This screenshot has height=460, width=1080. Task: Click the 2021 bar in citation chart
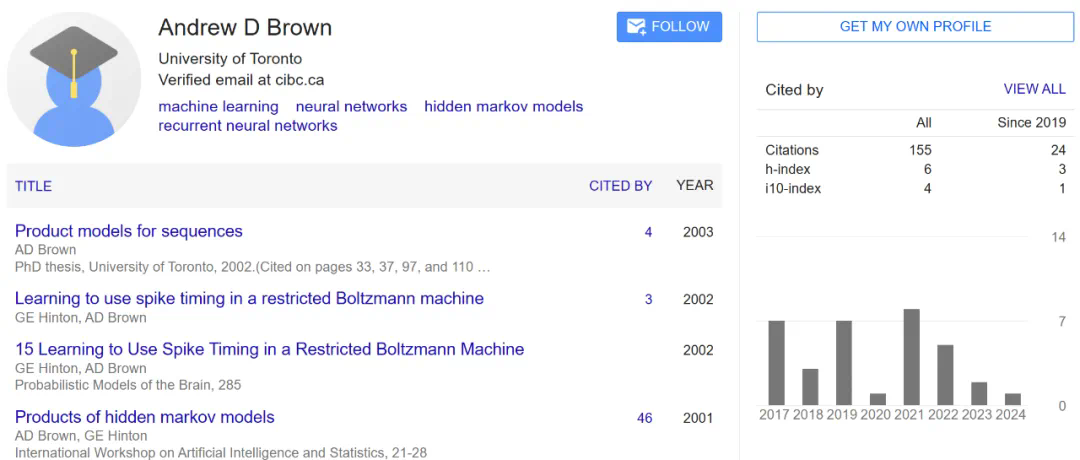point(911,357)
